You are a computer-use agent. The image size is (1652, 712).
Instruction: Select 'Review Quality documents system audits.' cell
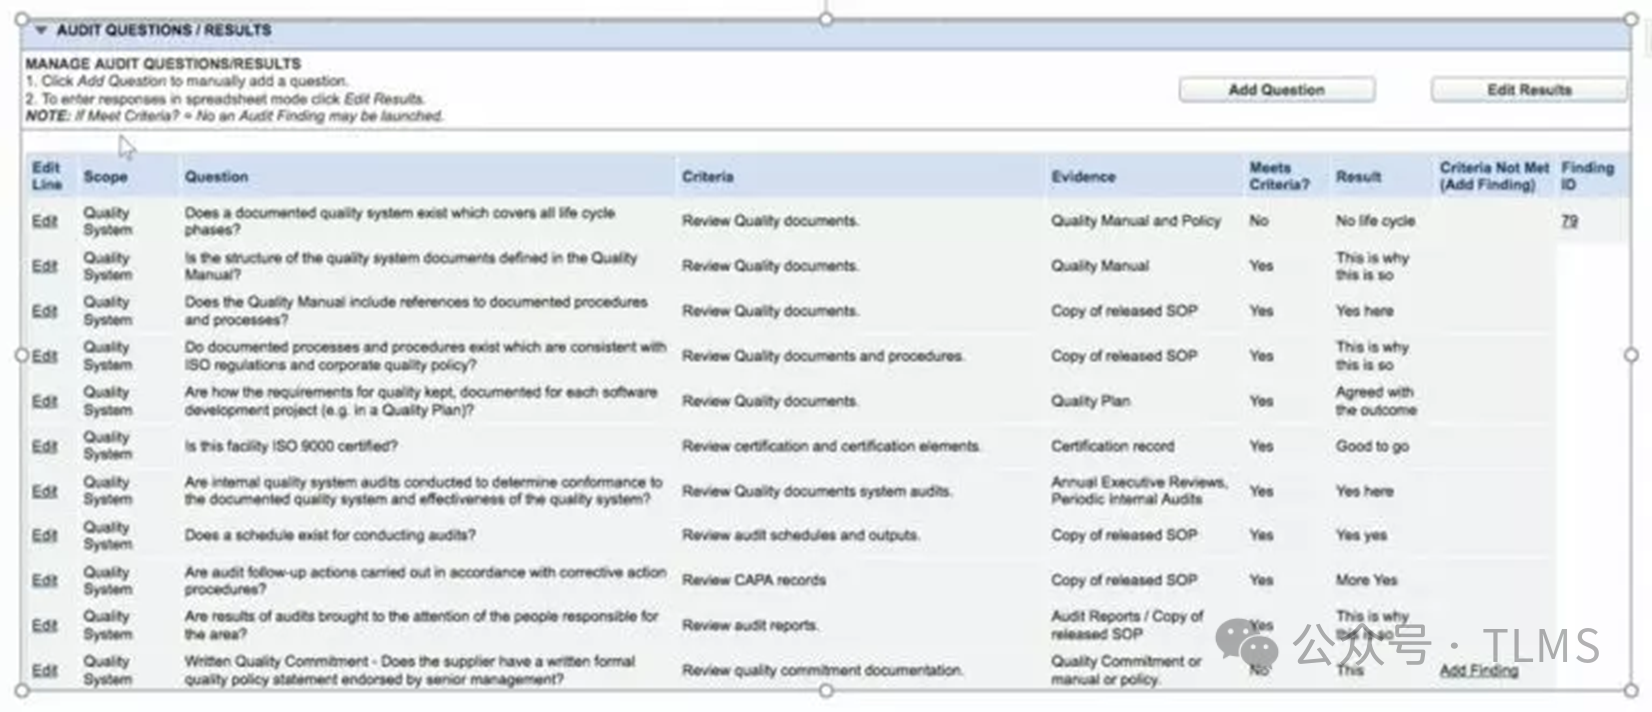pyautogui.click(x=817, y=491)
